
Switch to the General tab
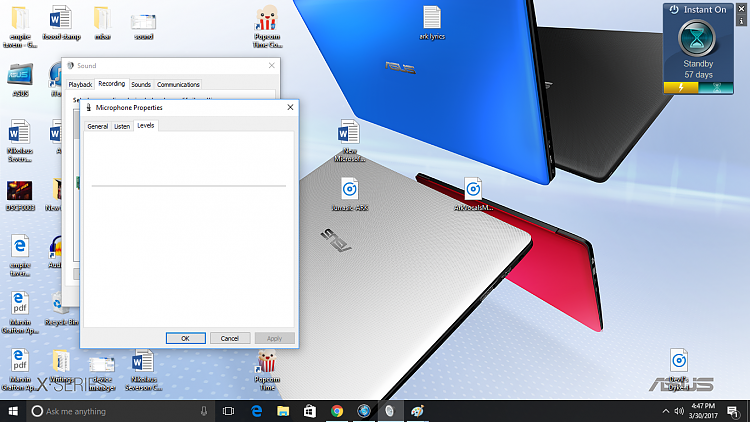pyautogui.click(x=97, y=126)
